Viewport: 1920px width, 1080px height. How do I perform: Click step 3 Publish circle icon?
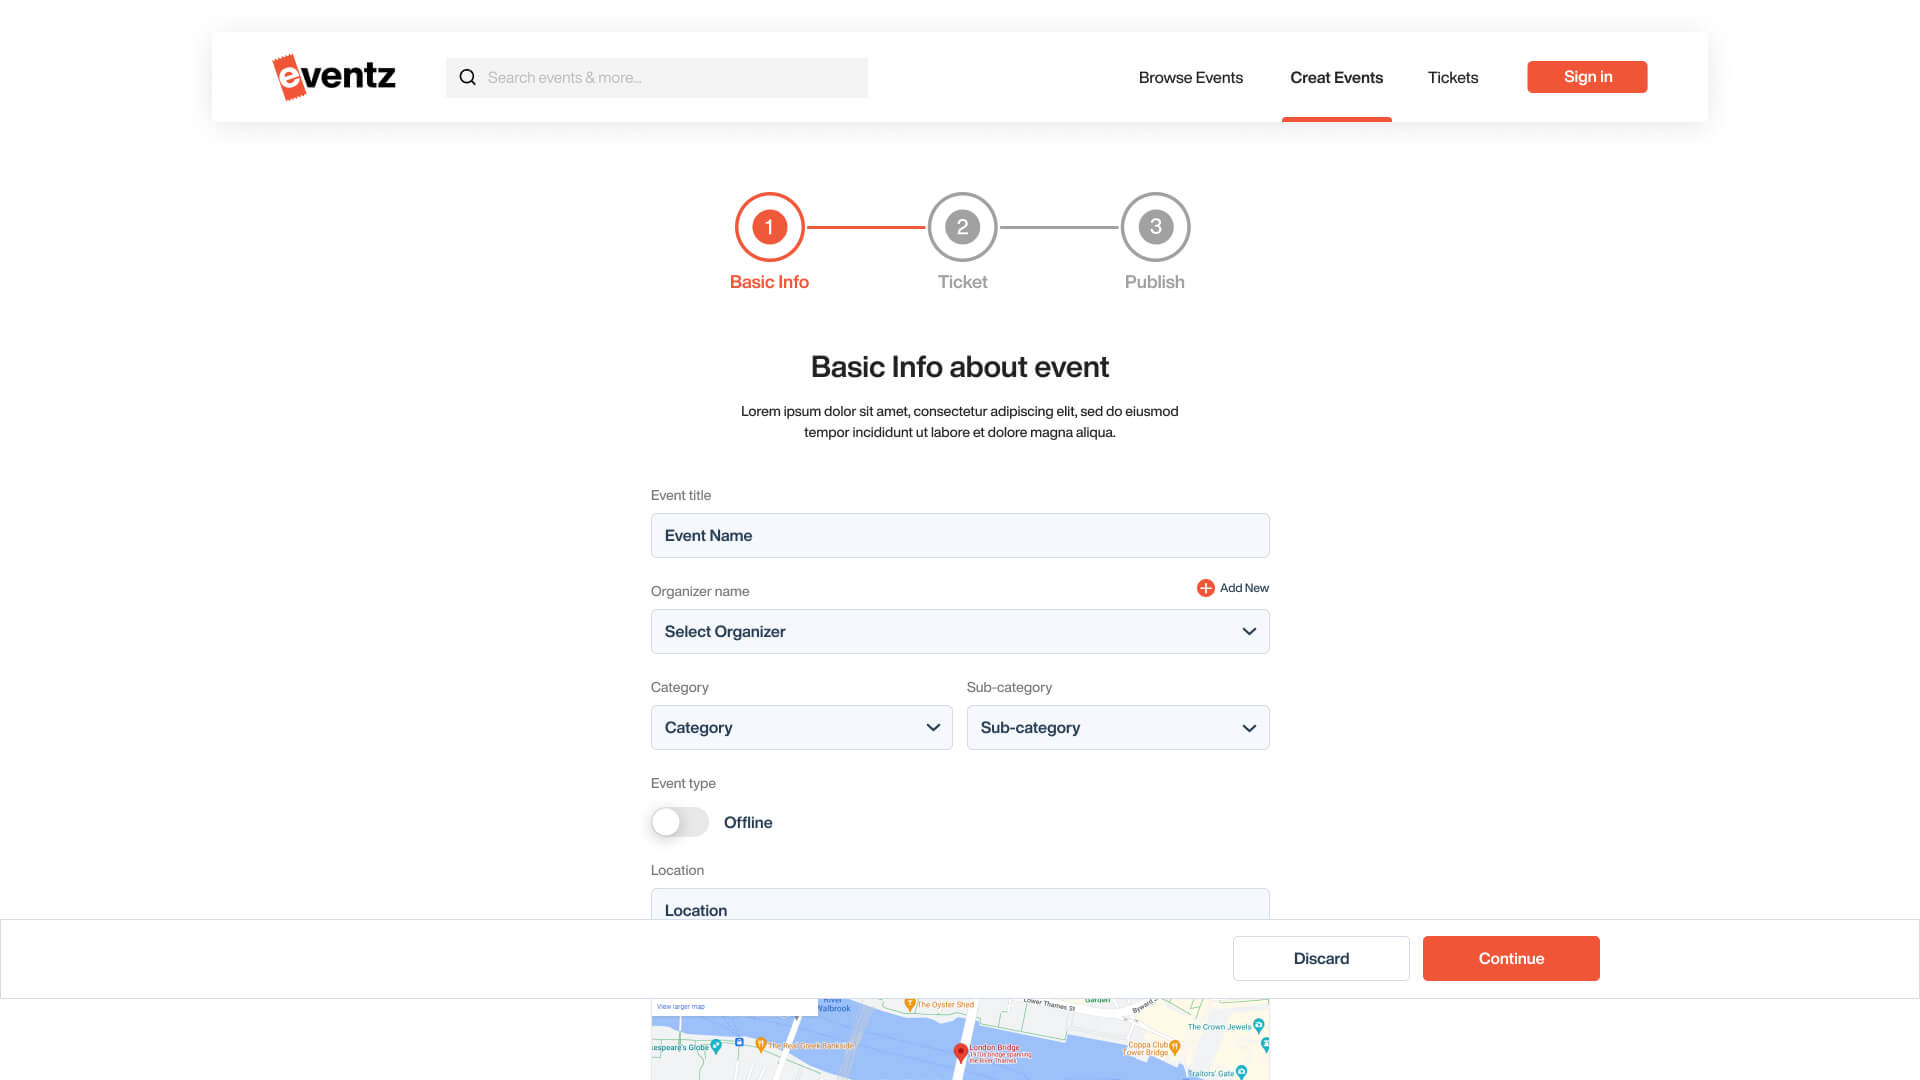pos(1154,225)
